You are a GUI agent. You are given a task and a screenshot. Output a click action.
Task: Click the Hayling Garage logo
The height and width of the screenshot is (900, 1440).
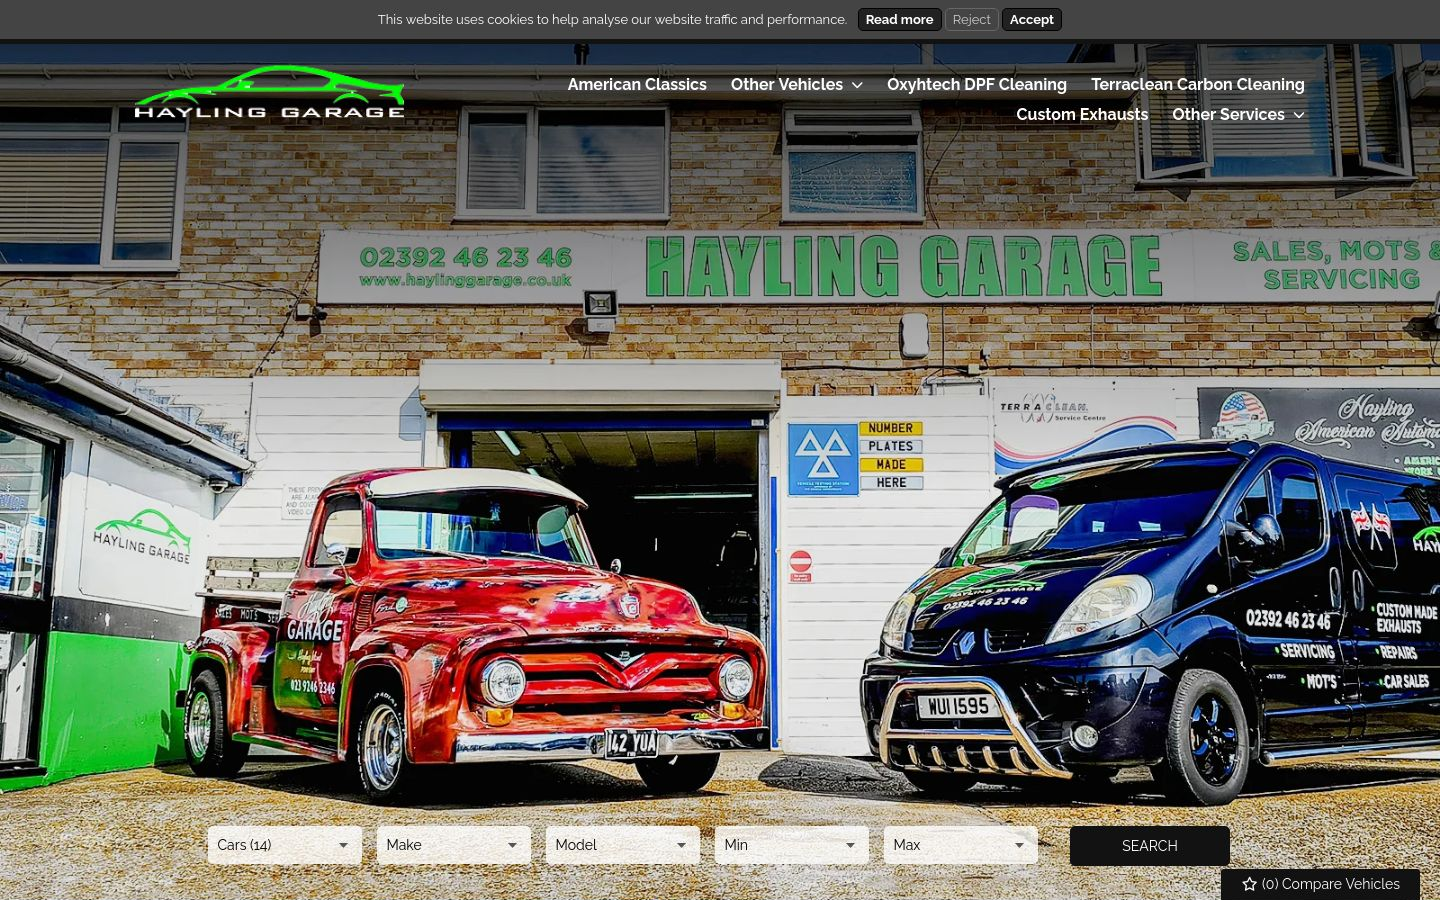pos(270,93)
